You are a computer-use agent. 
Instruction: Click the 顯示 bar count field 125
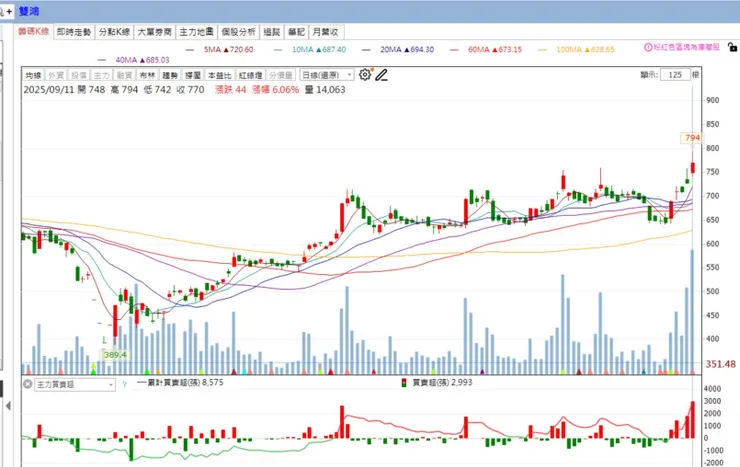point(675,75)
